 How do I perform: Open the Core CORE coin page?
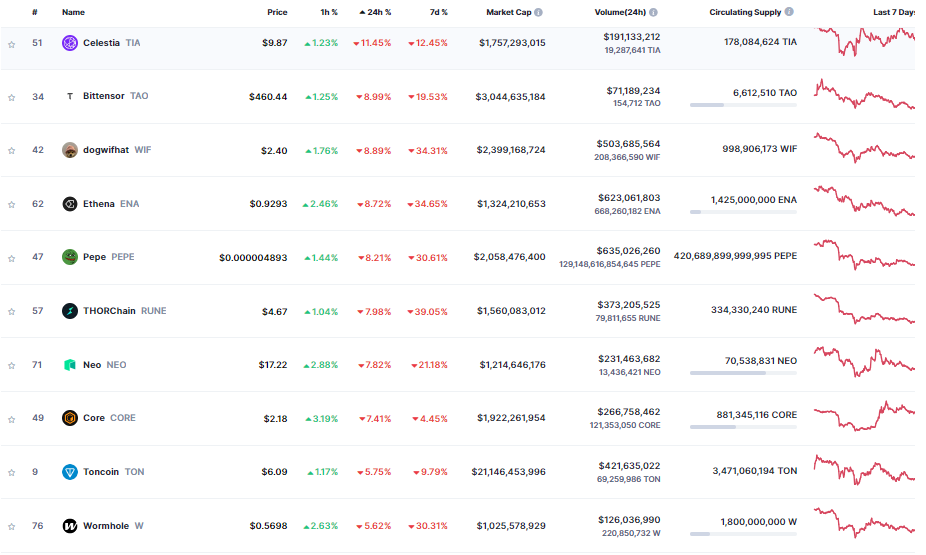[x=109, y=418]
